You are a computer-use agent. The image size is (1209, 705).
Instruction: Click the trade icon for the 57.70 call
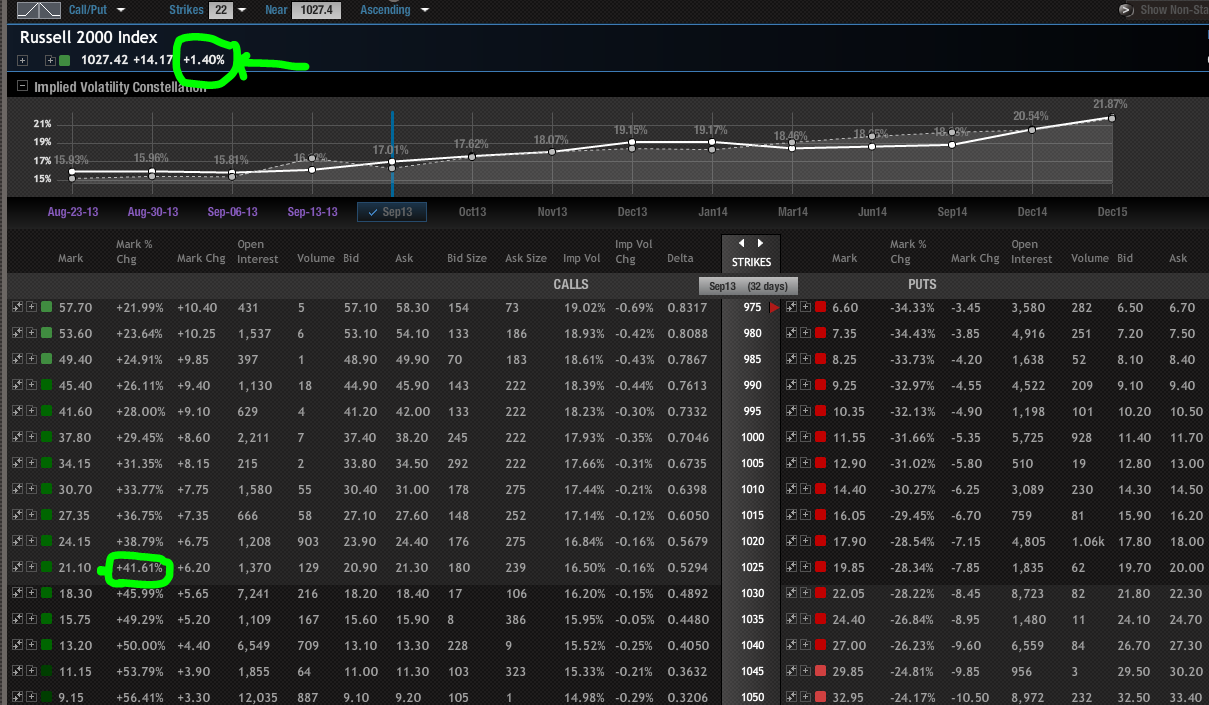click(x=17, y=307)
